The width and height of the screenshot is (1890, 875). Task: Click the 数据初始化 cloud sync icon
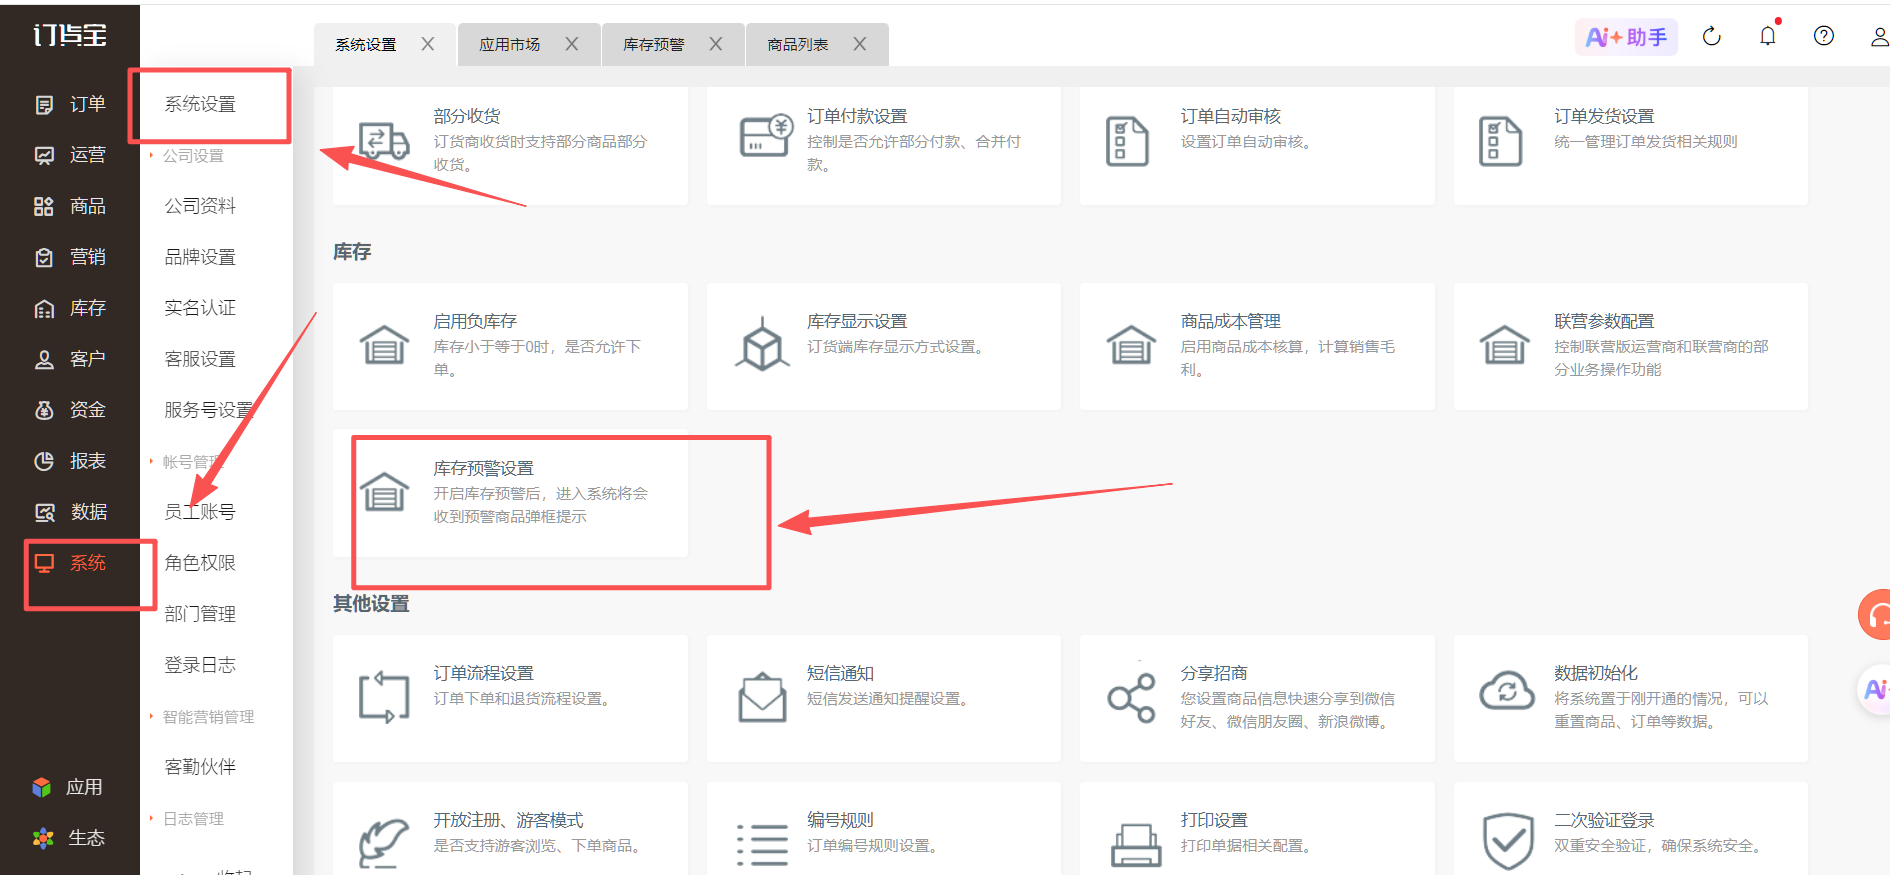click(1506, 691)
